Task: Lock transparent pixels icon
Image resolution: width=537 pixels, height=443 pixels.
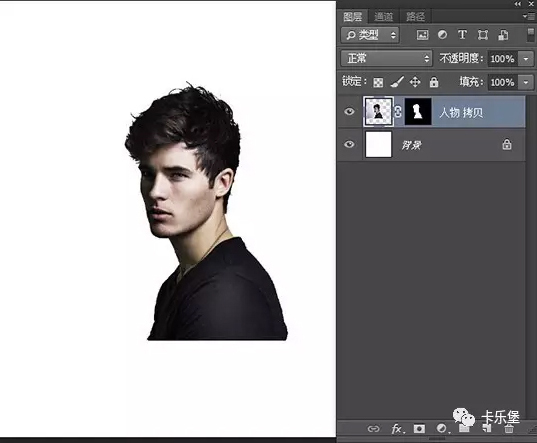Action: coord(378,83)
